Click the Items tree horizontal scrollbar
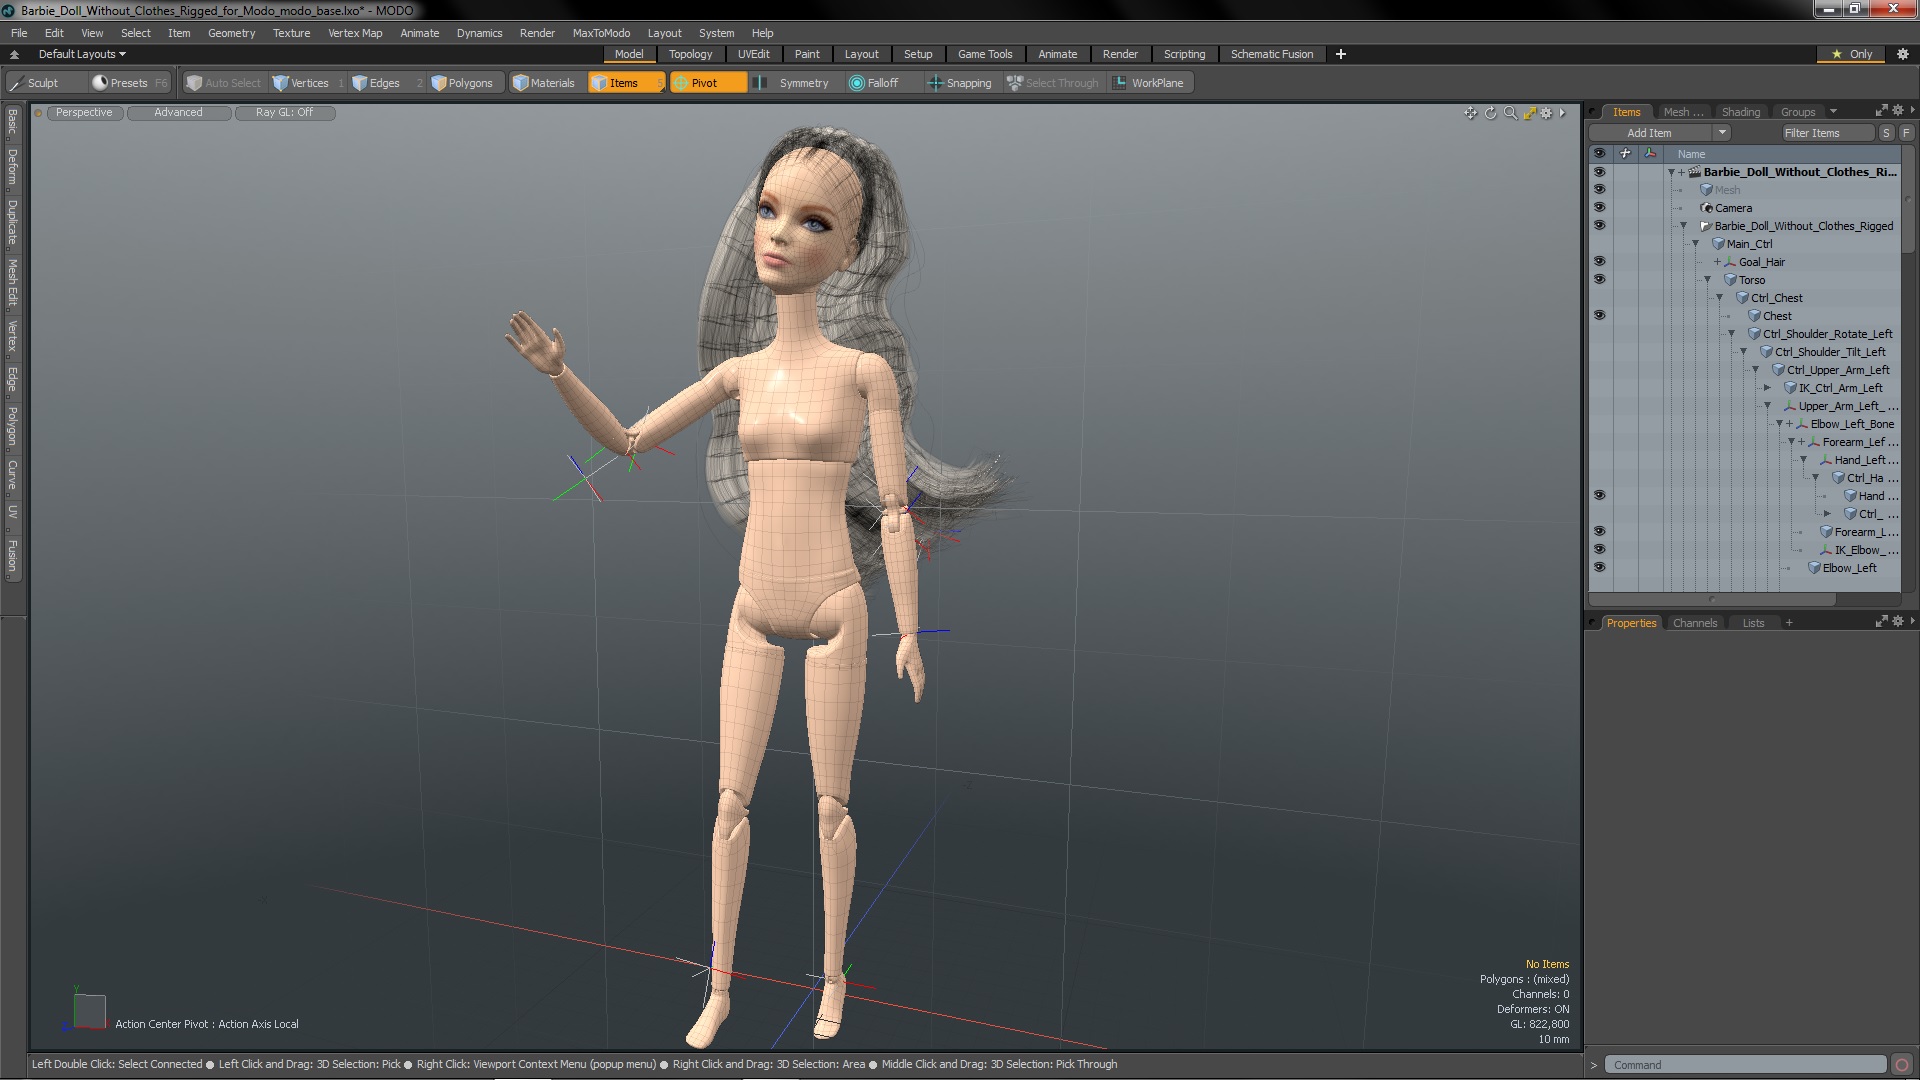This screenshot has height=1080, width=1920. pyautogui.click(x=1712, y=599)
